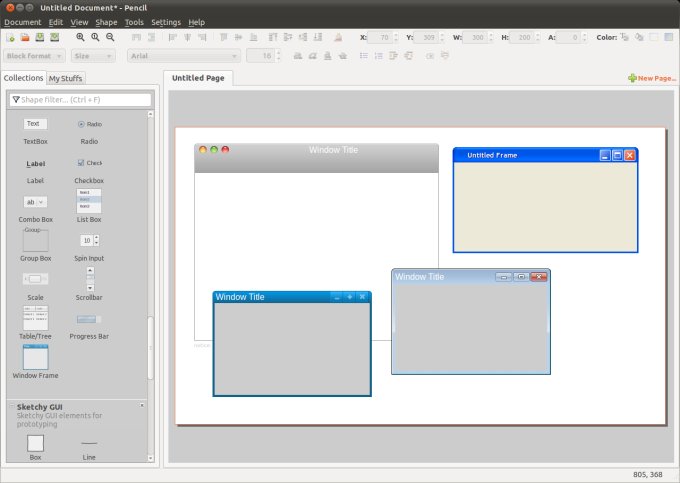Open the Block Format dropdown
The image size is (680, 483).
pyautogui.click(x=35, y=56)
